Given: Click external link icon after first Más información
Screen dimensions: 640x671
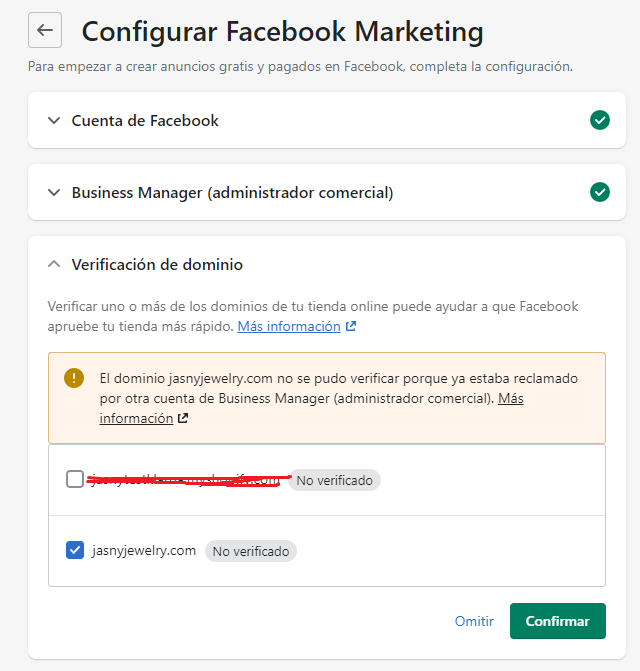Looking at the screenshot, I should 350,327.
